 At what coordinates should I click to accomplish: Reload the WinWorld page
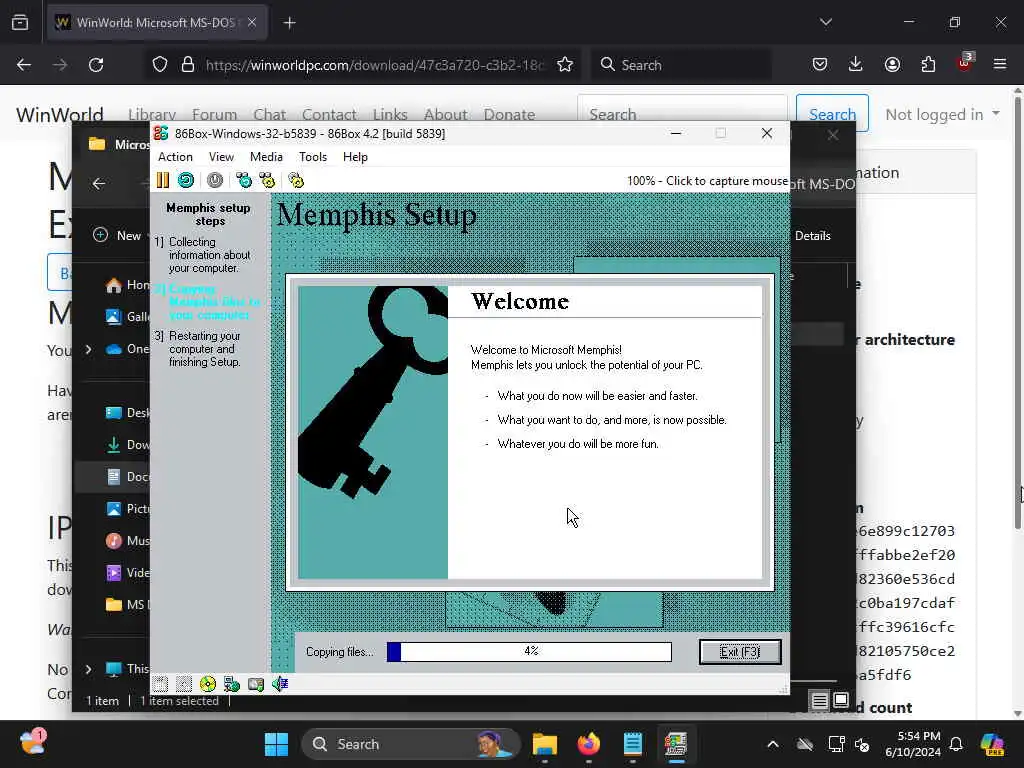coord(96,65)
